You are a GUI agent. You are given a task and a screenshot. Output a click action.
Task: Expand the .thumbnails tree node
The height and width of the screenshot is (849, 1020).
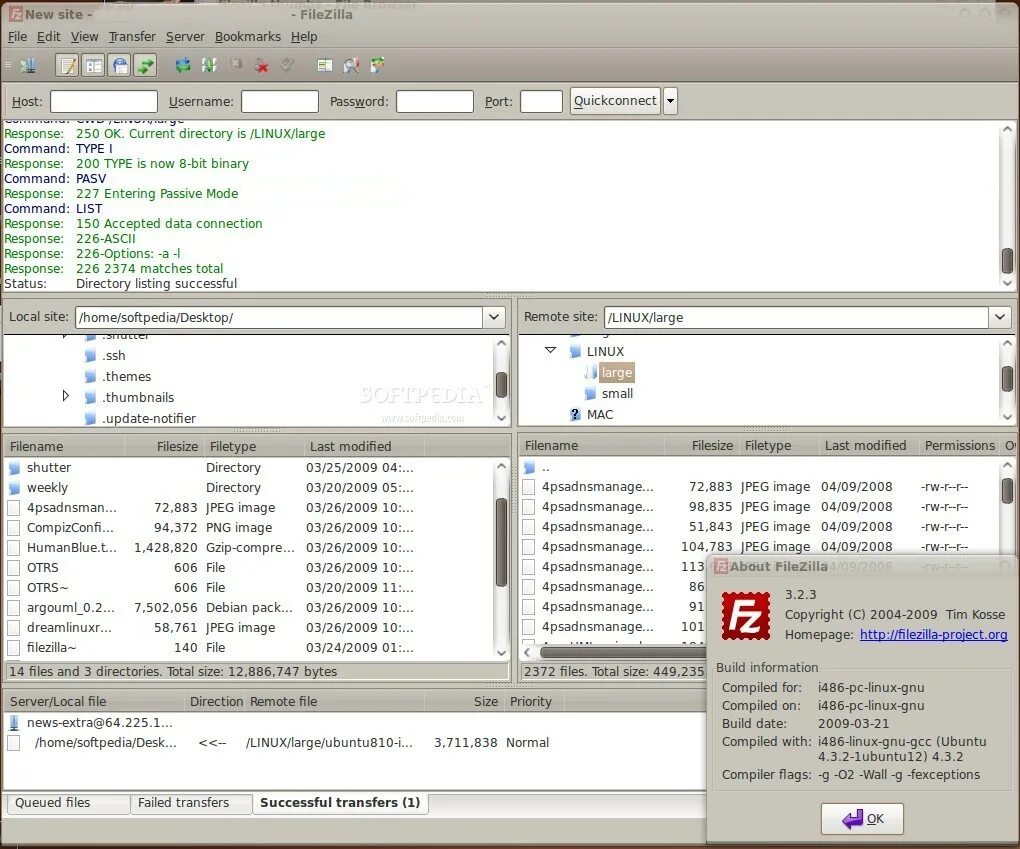pyautogui.click(x=65, y=396)
